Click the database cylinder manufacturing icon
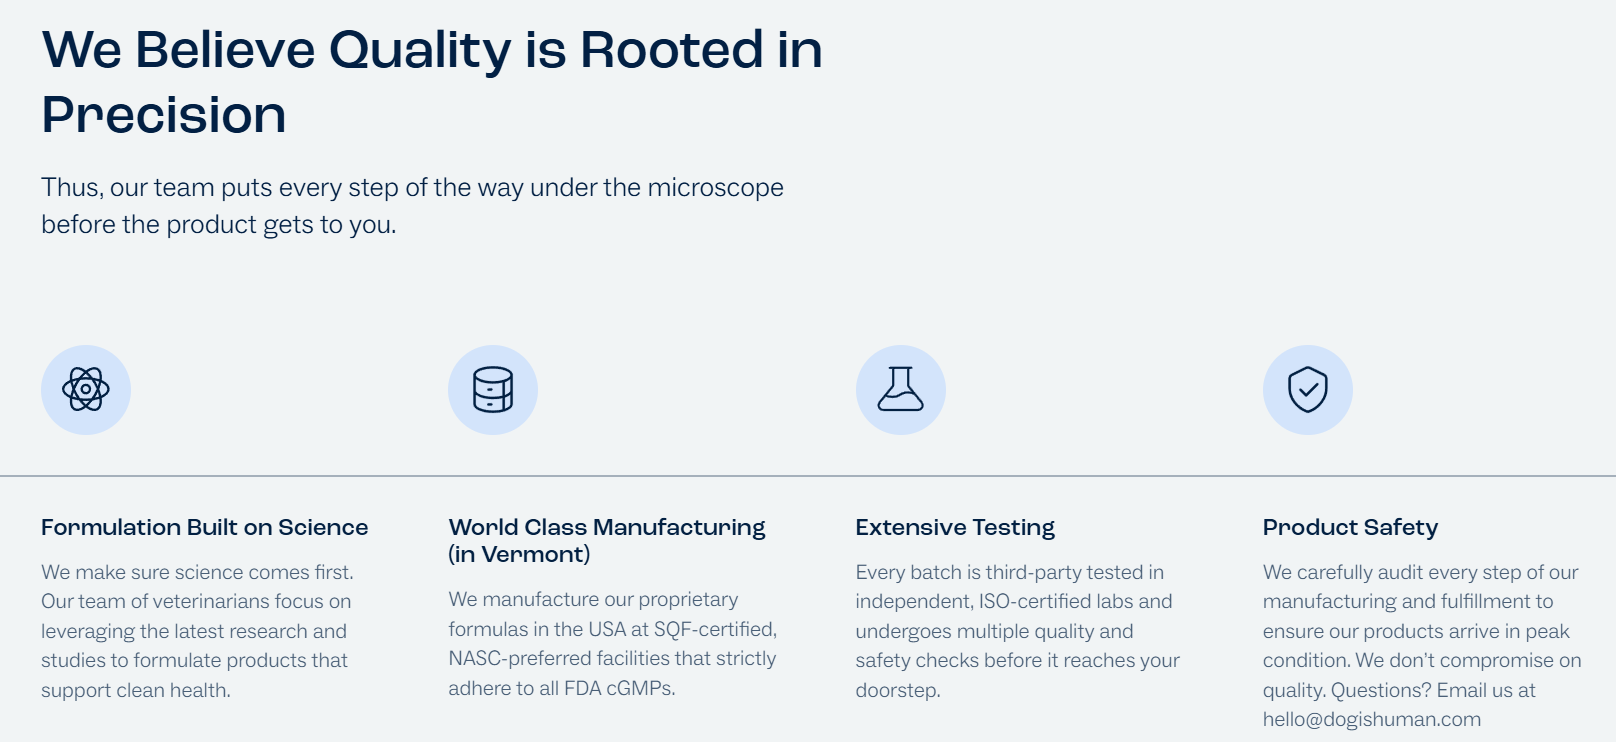The height and width of the screenshot is (742, 1616). (x=493, y=390)
